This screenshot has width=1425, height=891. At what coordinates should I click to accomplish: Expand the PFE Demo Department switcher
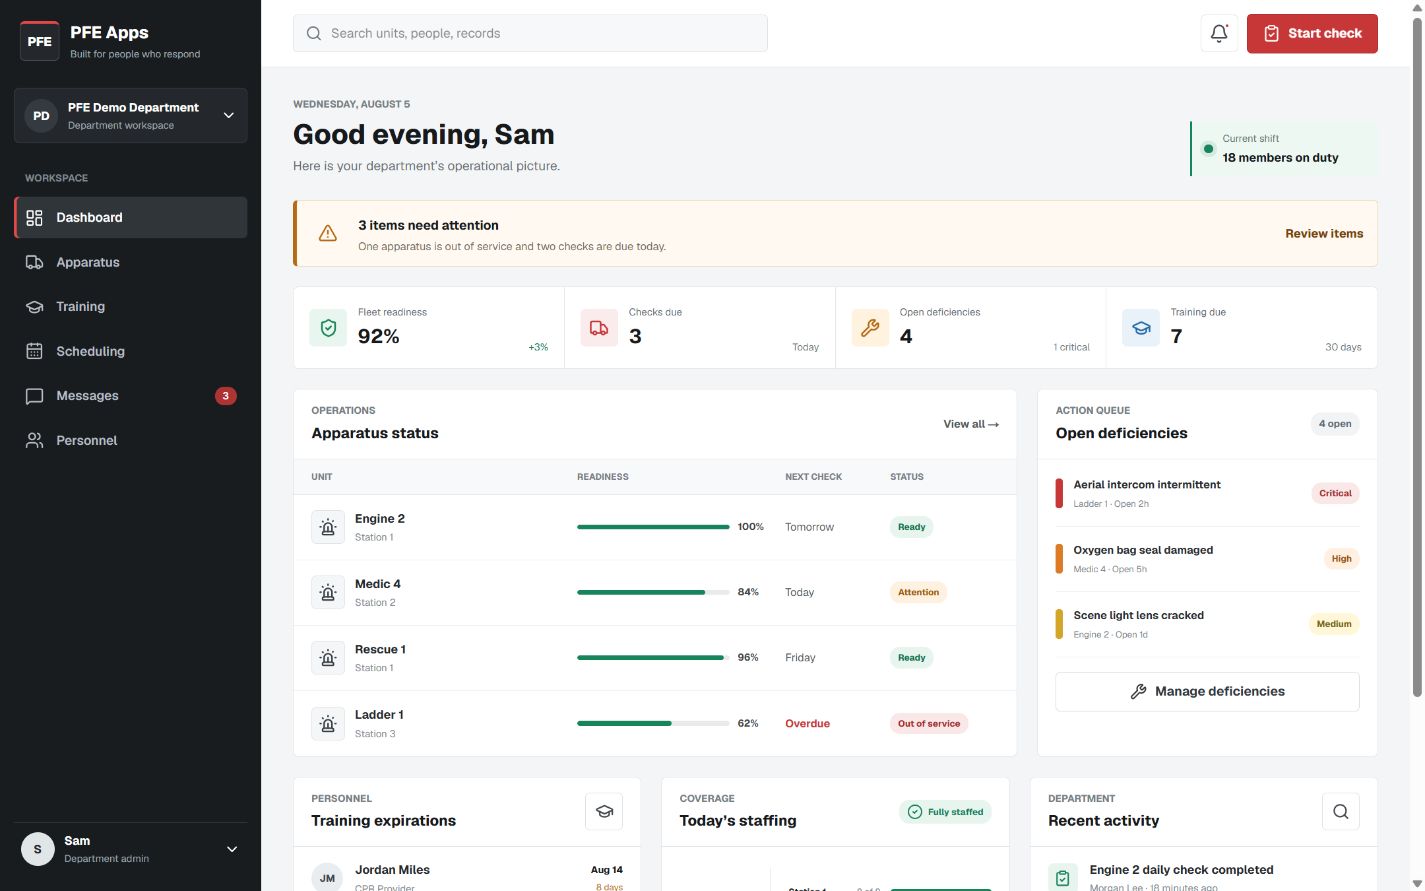click(x=131, y=116)
